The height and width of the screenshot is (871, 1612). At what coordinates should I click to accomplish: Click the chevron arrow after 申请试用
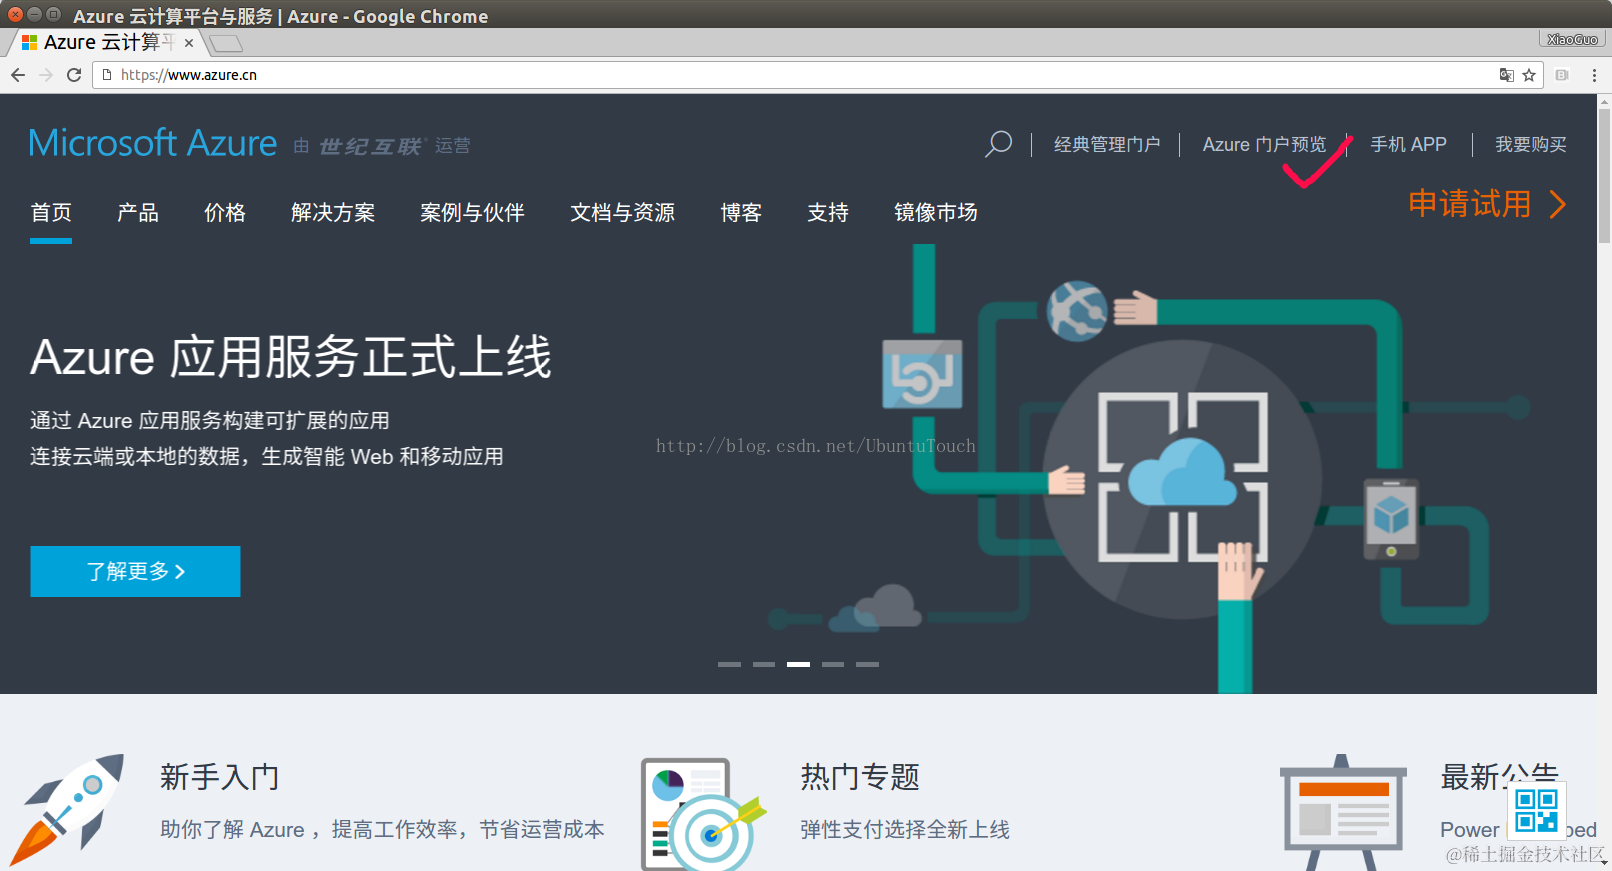click(1557, 204)
